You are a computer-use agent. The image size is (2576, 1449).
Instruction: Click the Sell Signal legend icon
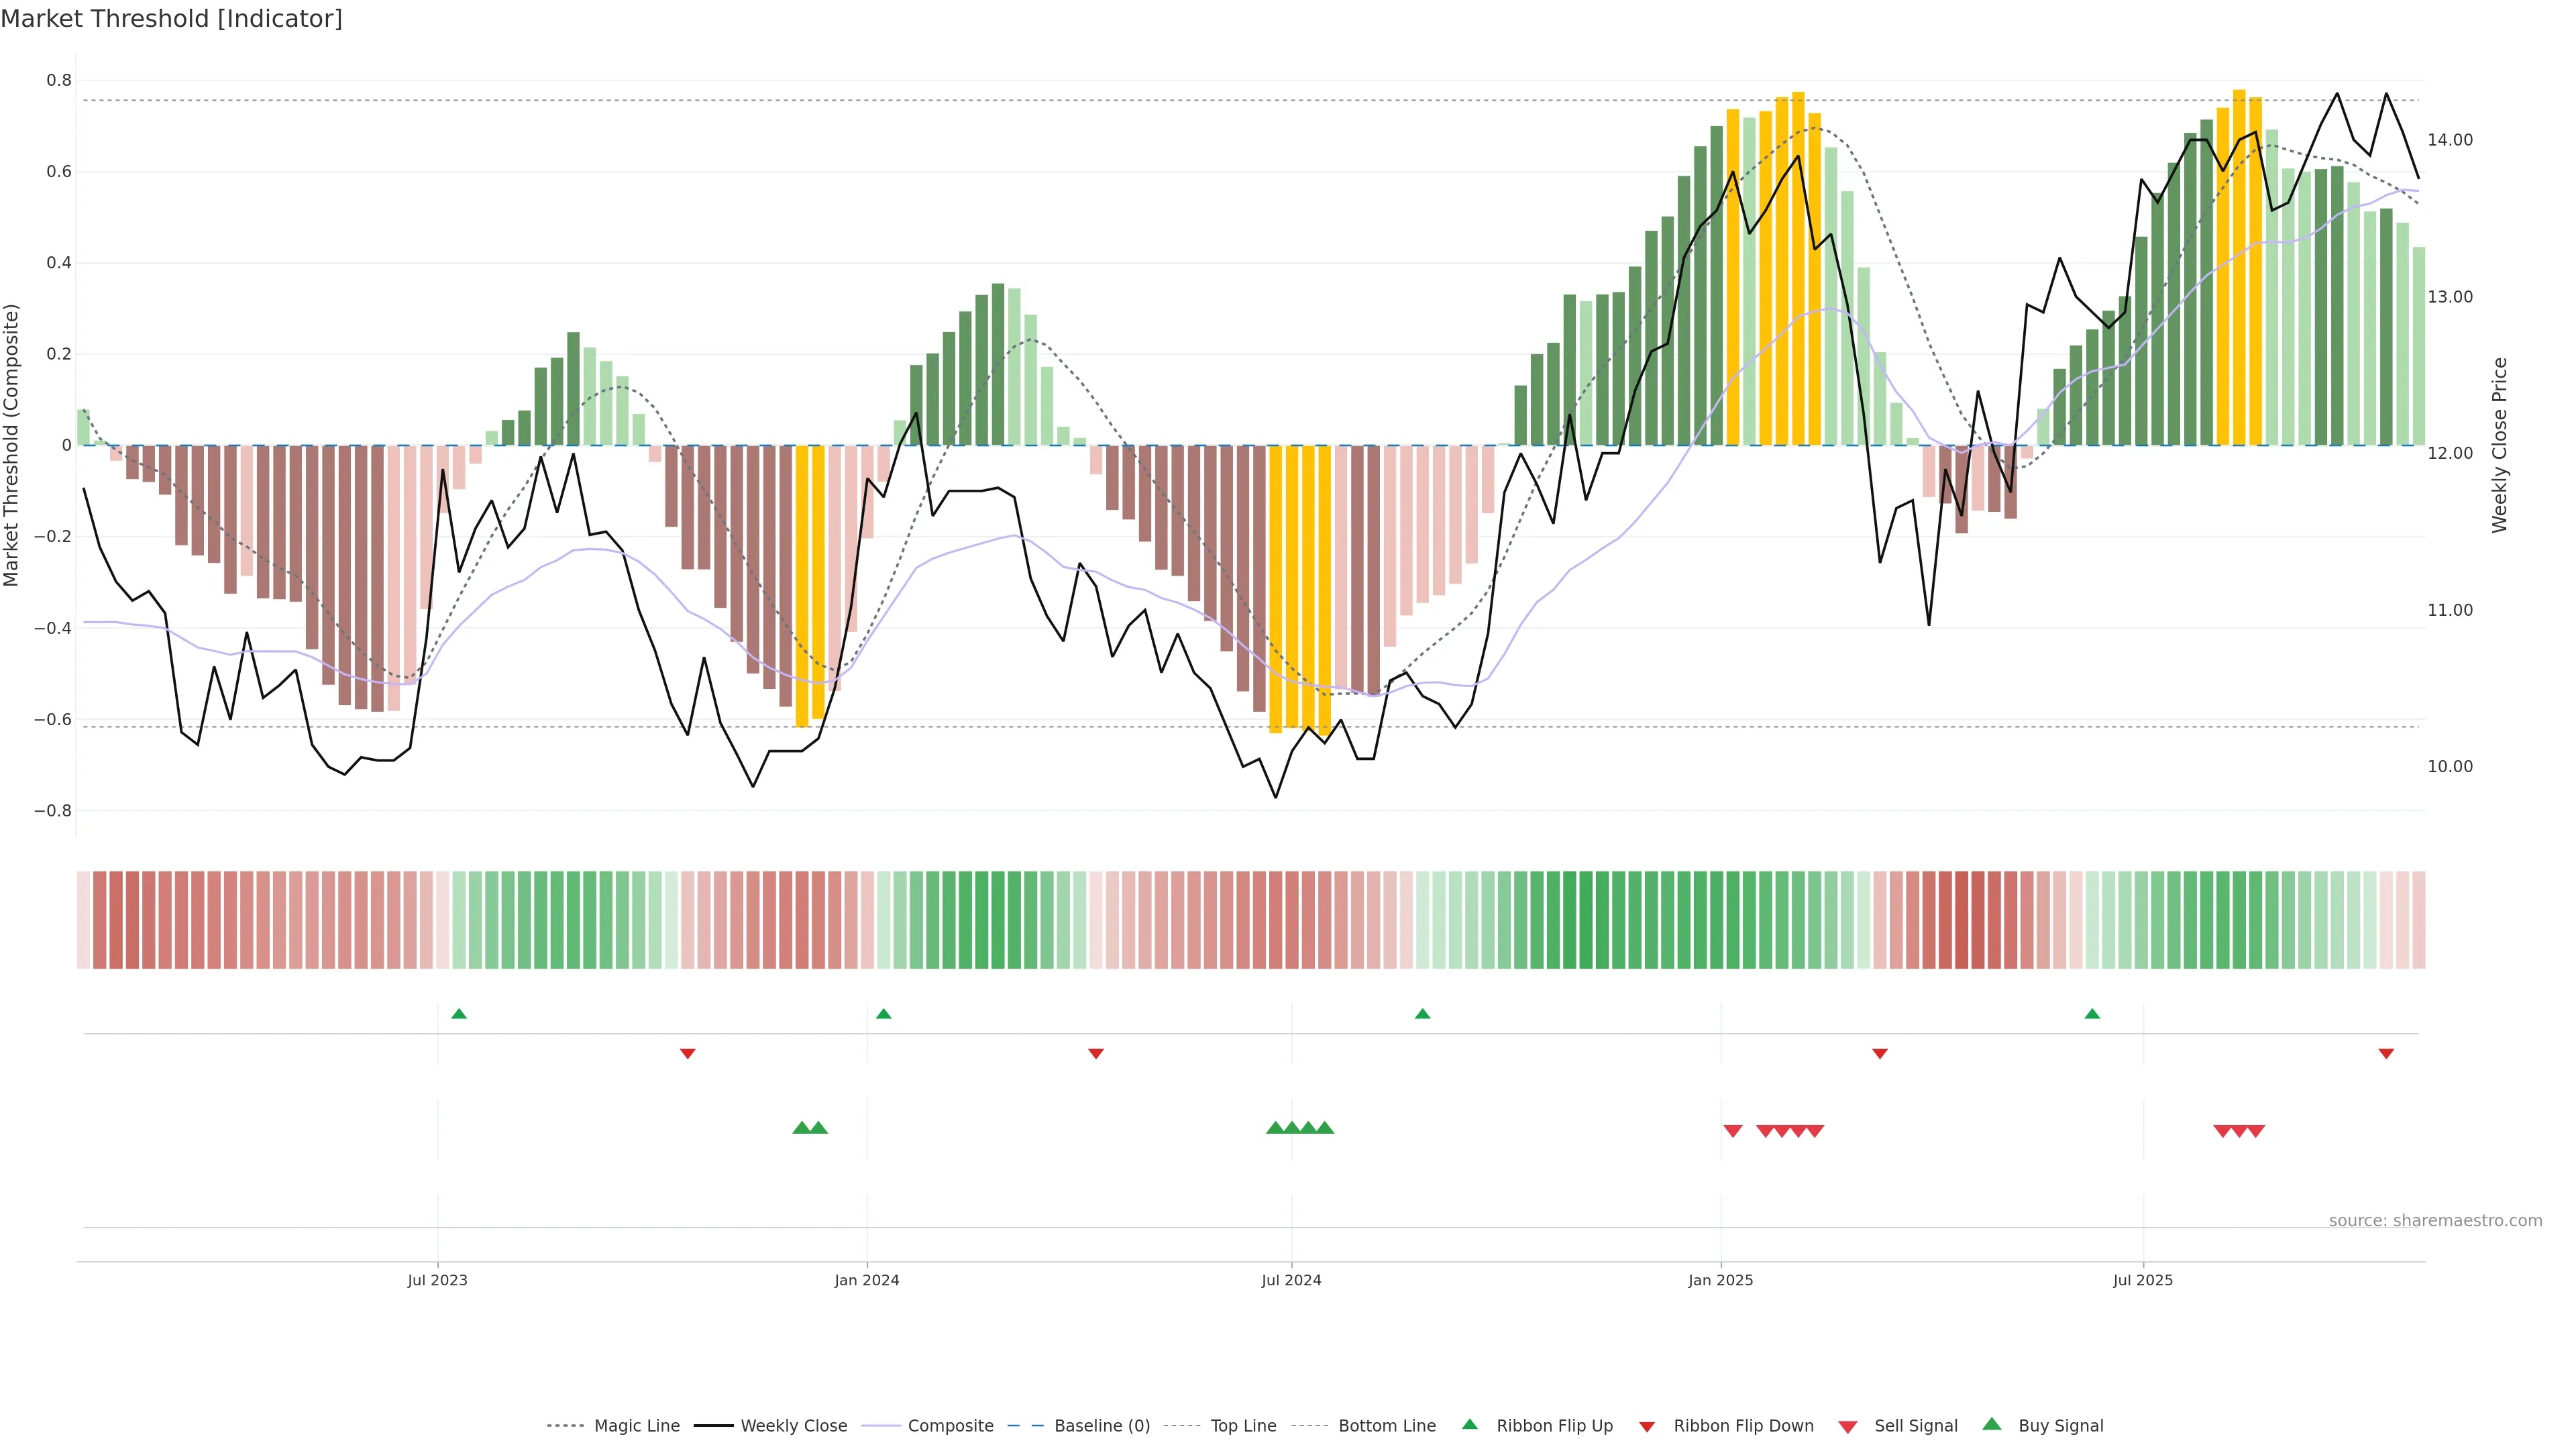[1847, 1426]
